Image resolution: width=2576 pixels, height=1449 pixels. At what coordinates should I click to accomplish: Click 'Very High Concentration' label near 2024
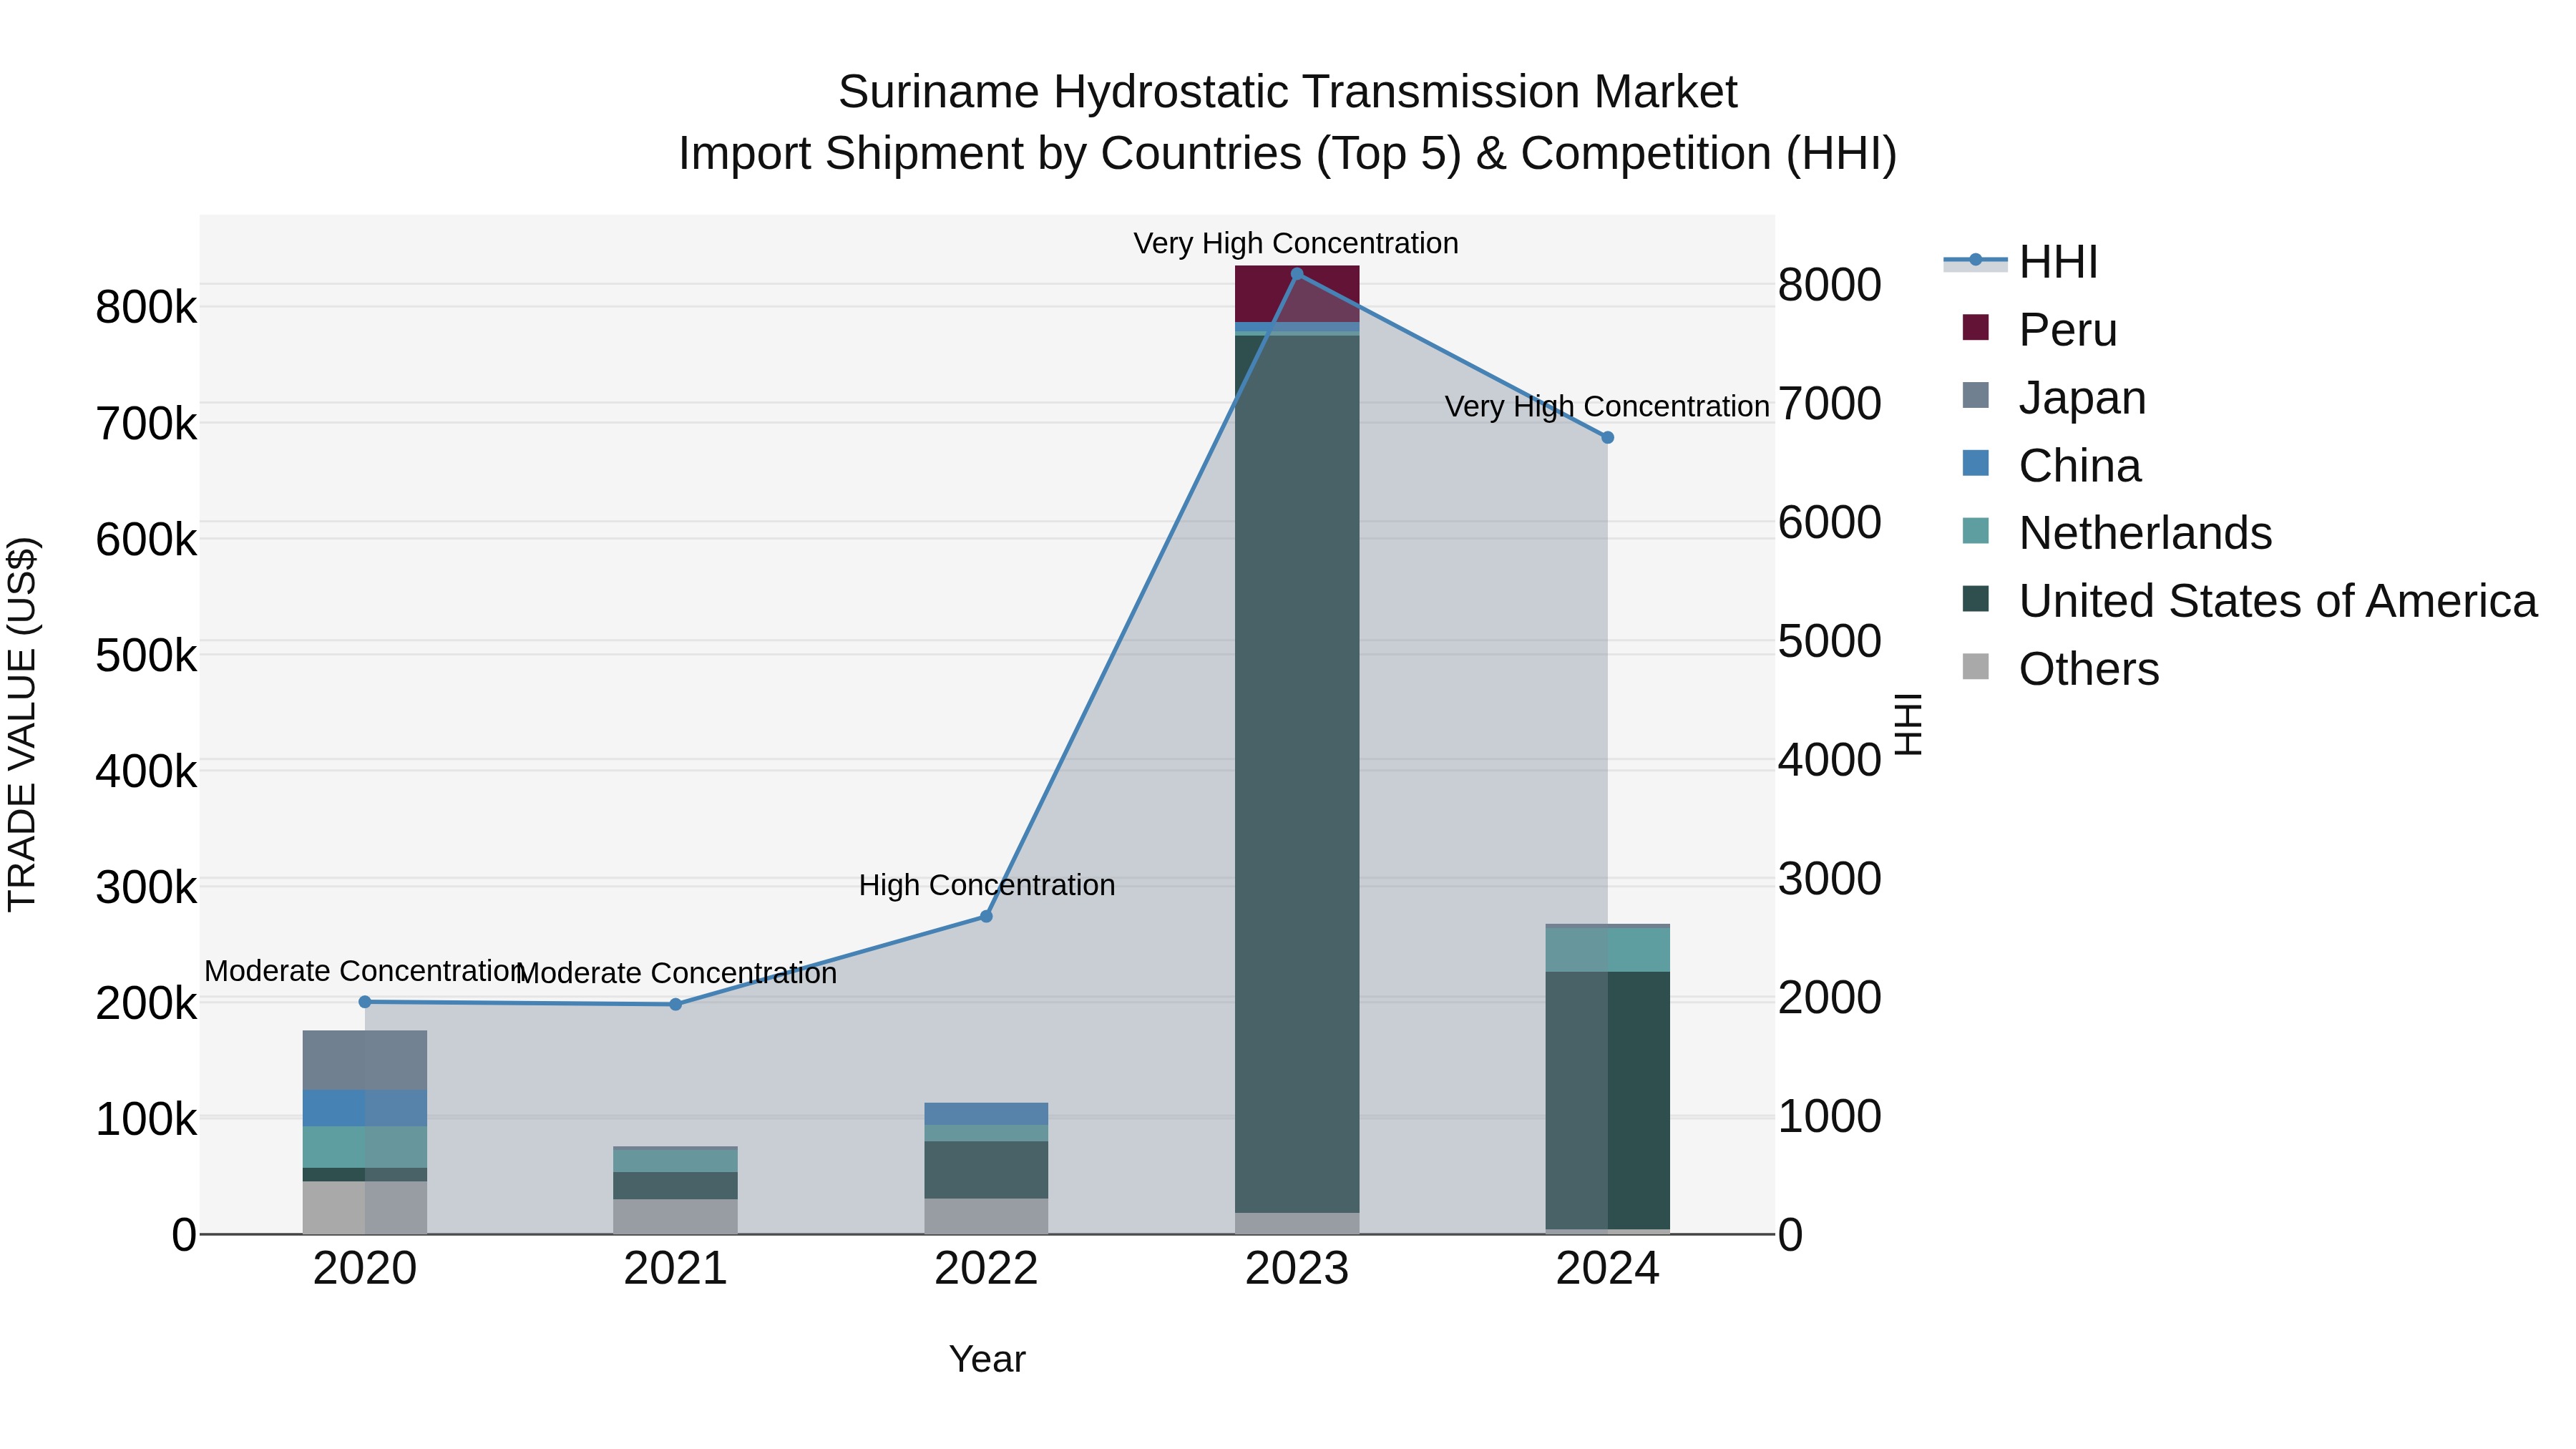1607,406
